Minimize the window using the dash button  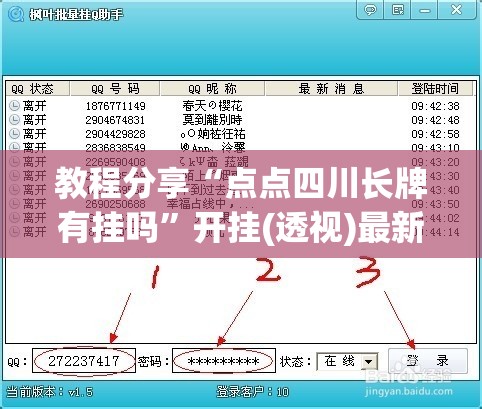pos(424,10)
